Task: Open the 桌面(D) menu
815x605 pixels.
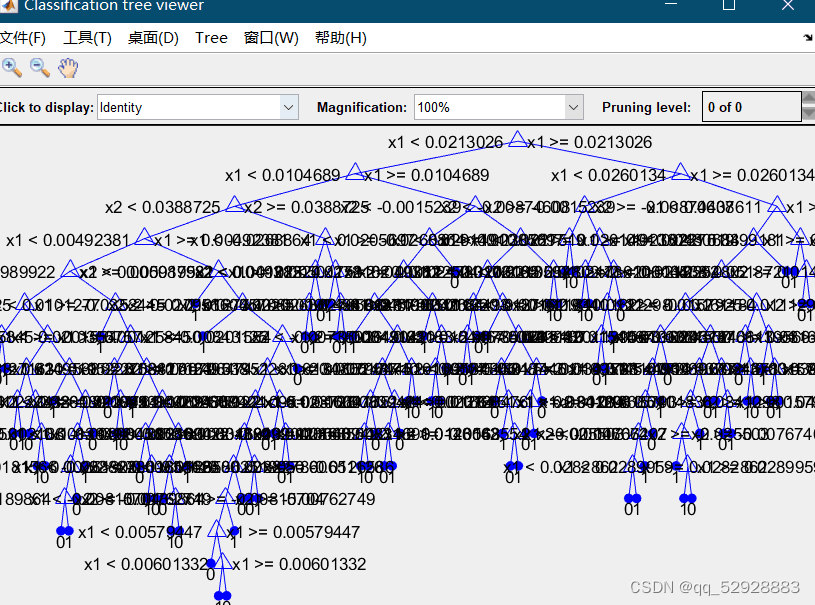Action: (153, 38)
